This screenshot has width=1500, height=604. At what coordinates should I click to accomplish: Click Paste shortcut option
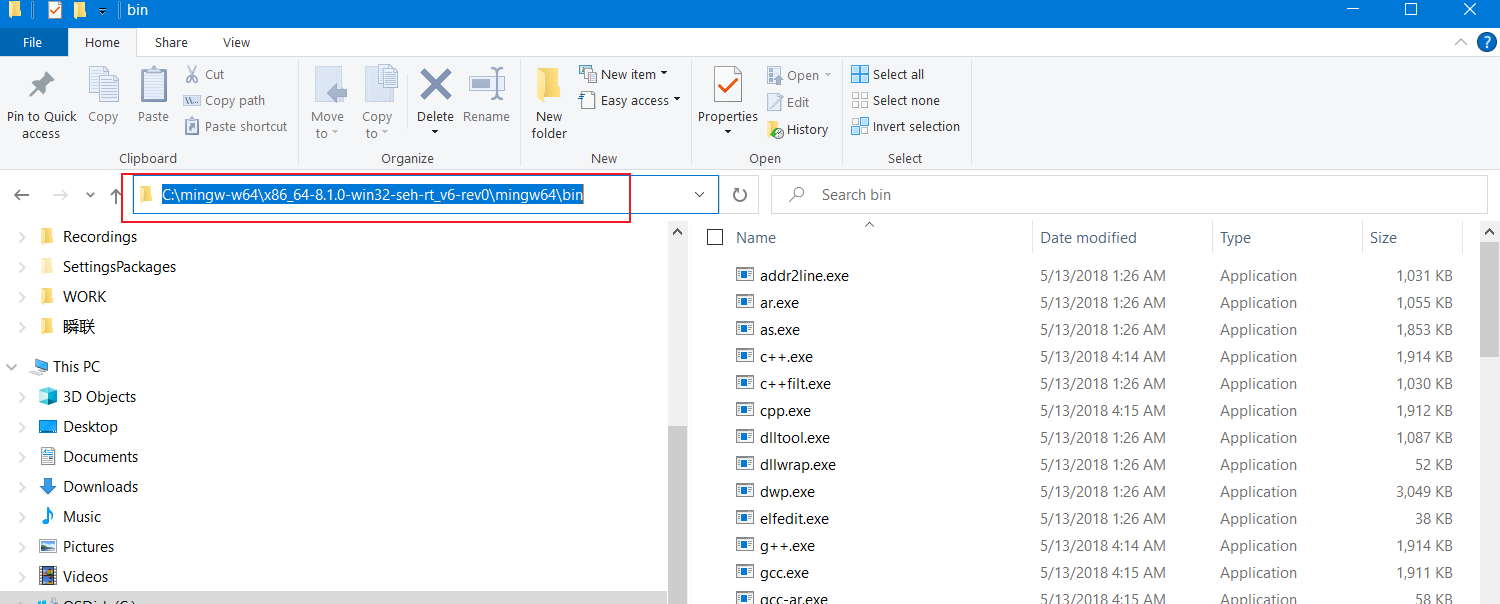click(236, 126)
